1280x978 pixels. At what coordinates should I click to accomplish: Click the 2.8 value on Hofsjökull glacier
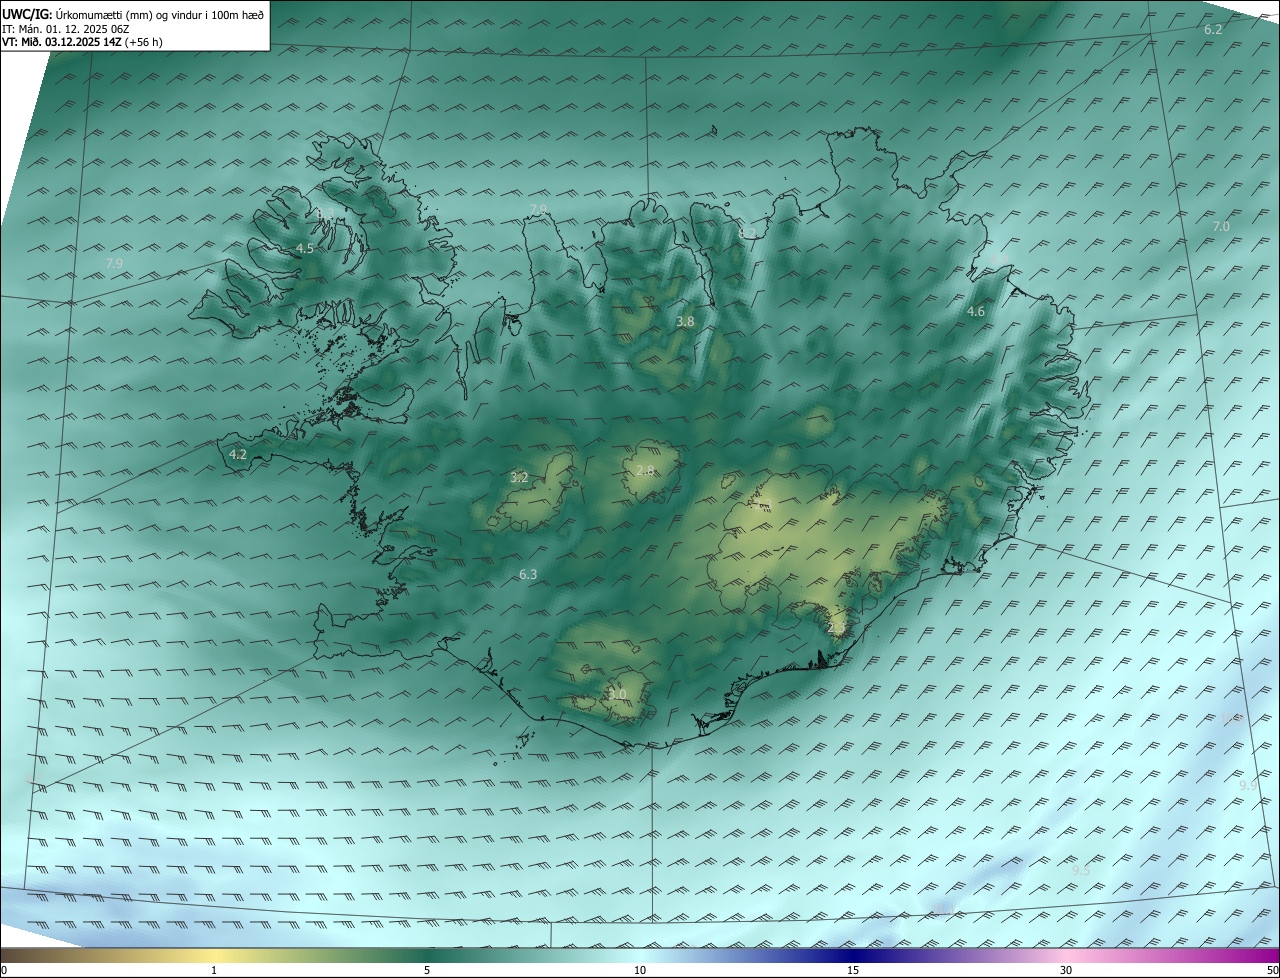(645, 470)
